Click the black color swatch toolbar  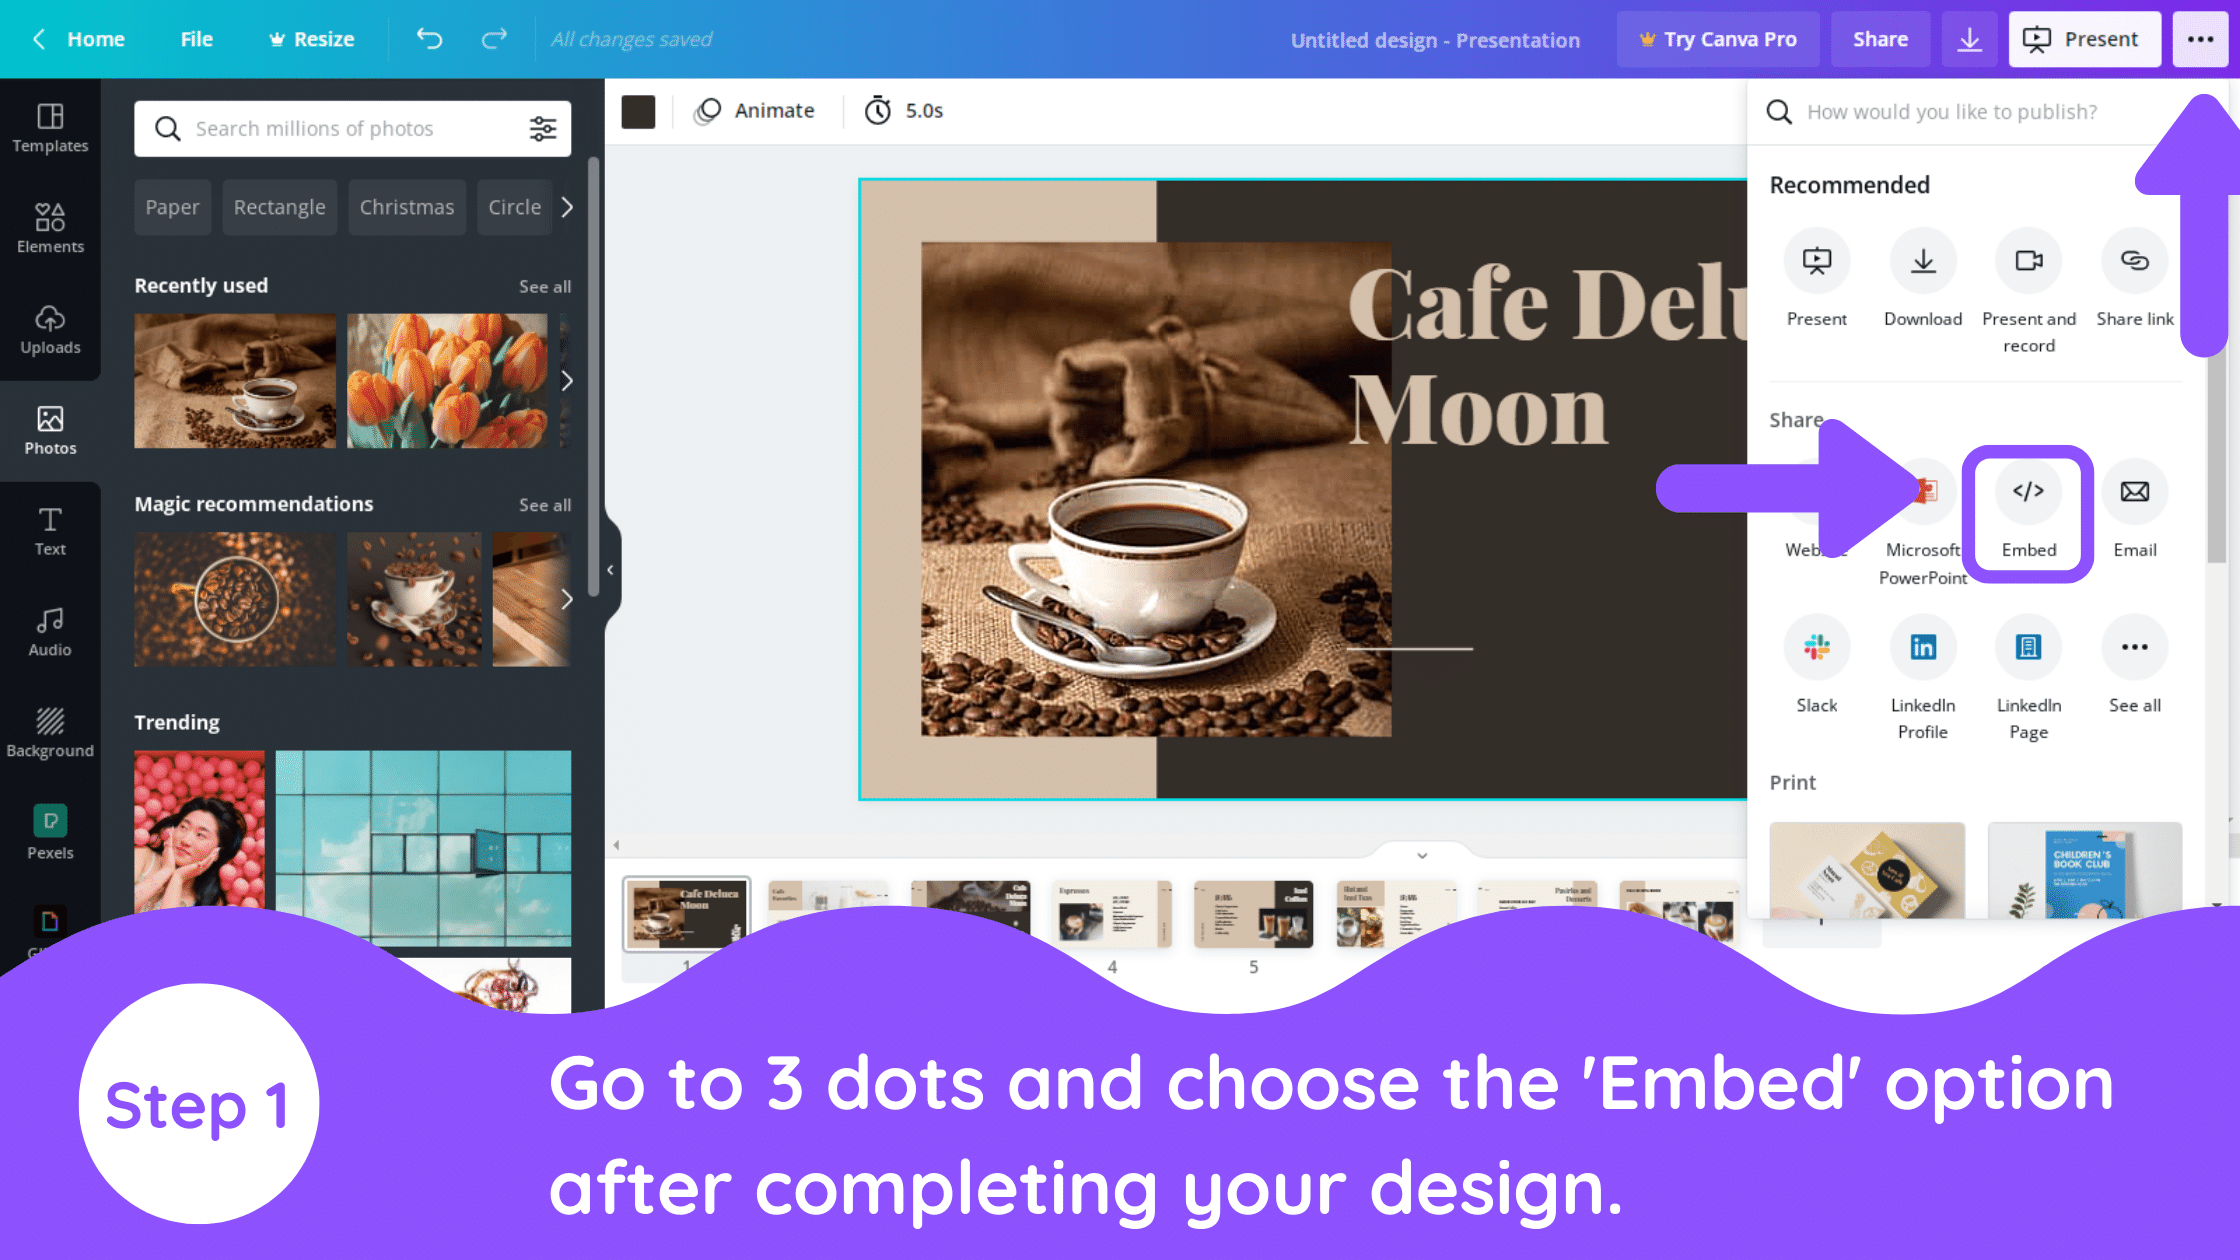(642, 109)
